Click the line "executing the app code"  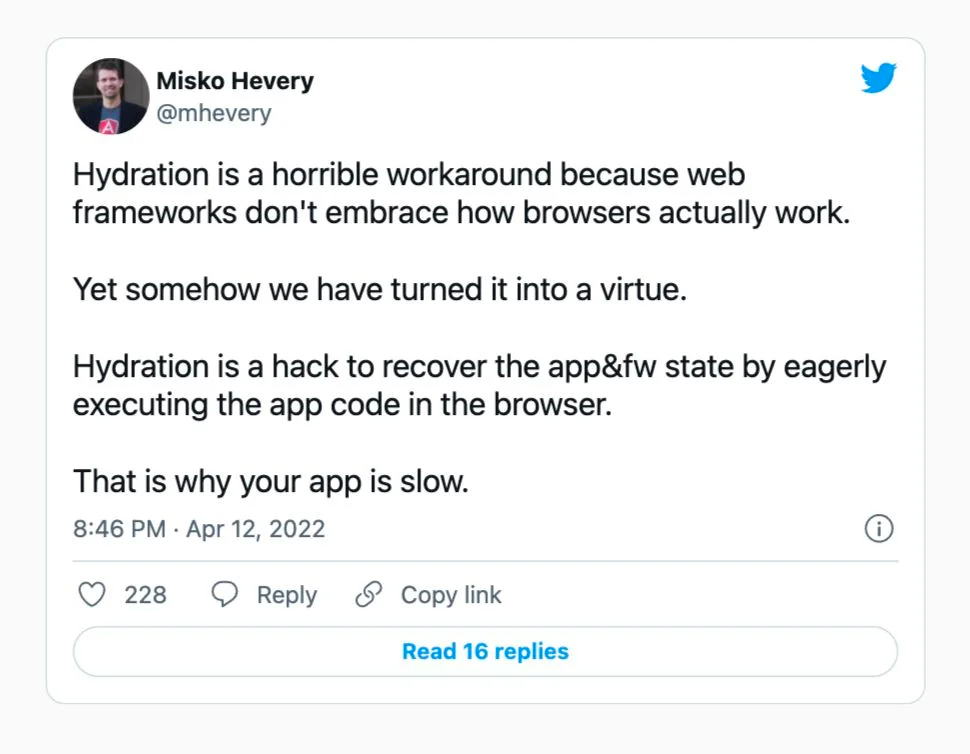click(x=342, y=406)
